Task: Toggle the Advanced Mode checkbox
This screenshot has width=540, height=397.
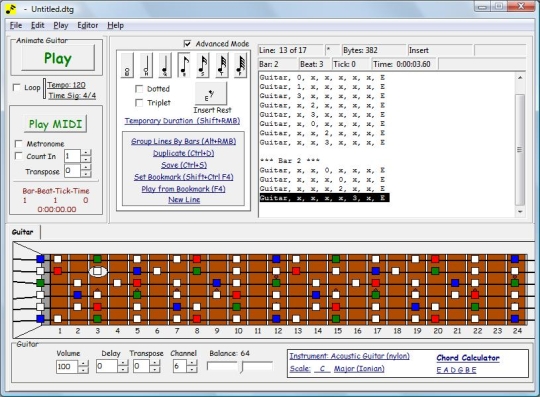Action: click(187, 44)
